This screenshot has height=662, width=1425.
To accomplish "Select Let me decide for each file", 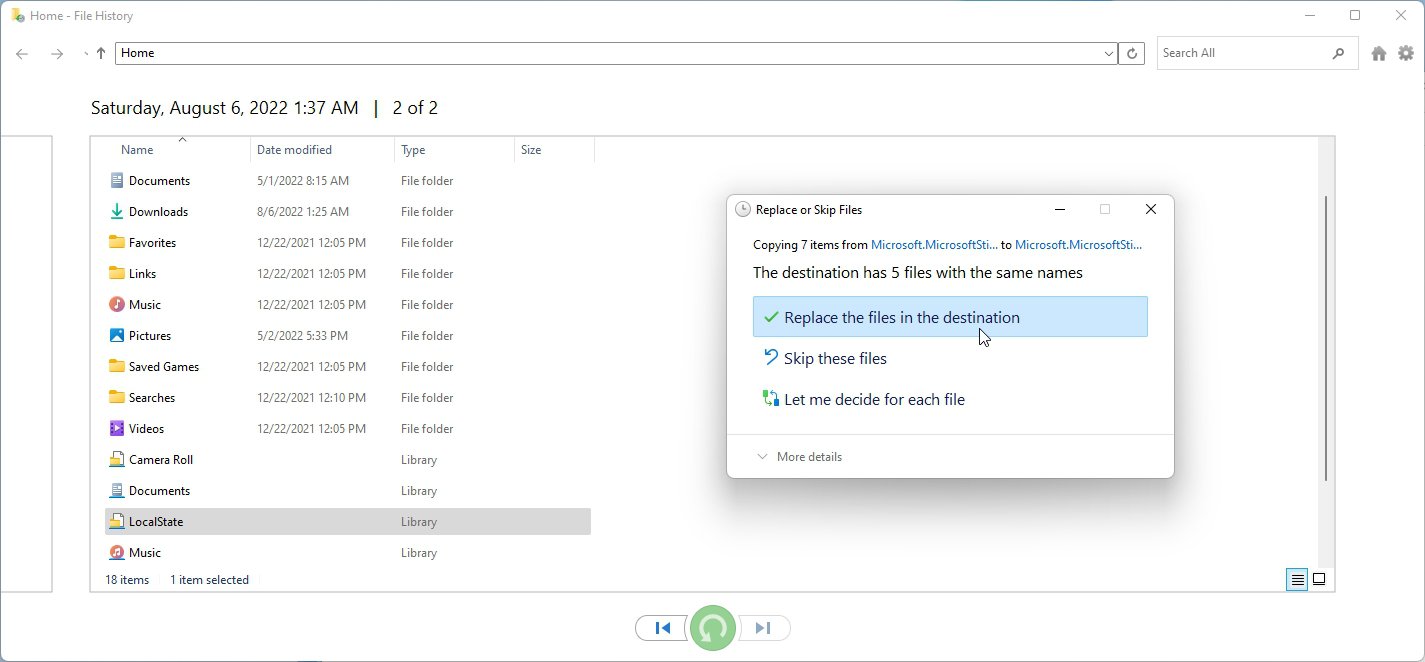I will 874,399.
